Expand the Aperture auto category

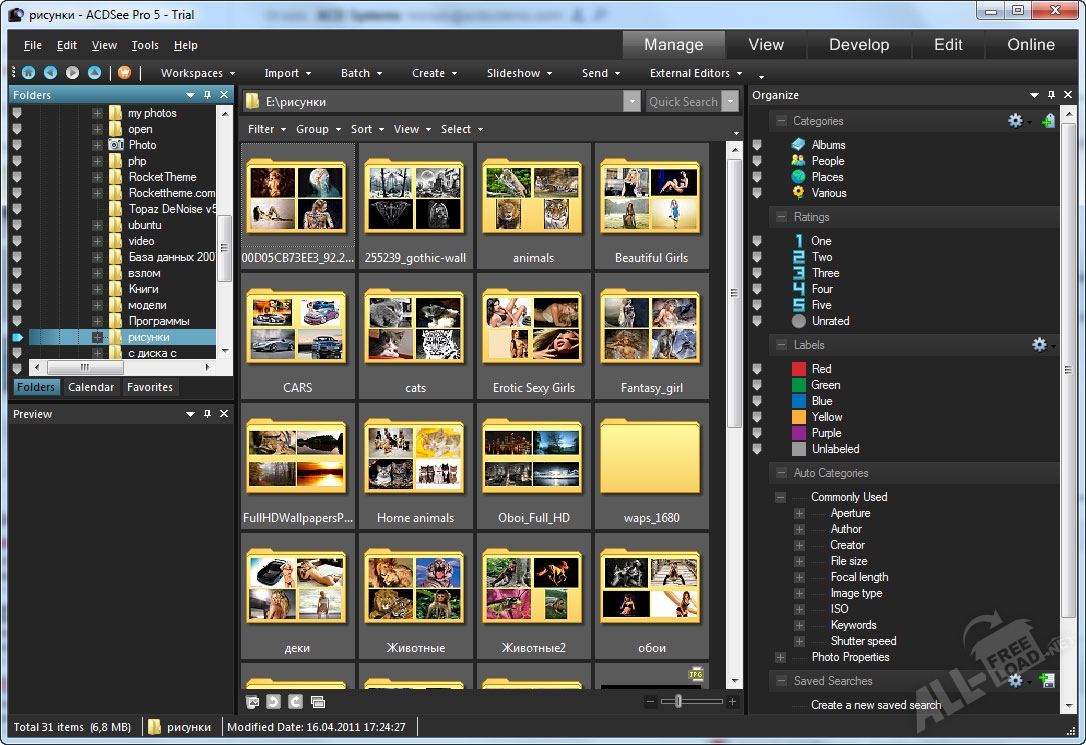tap(799, 513)
